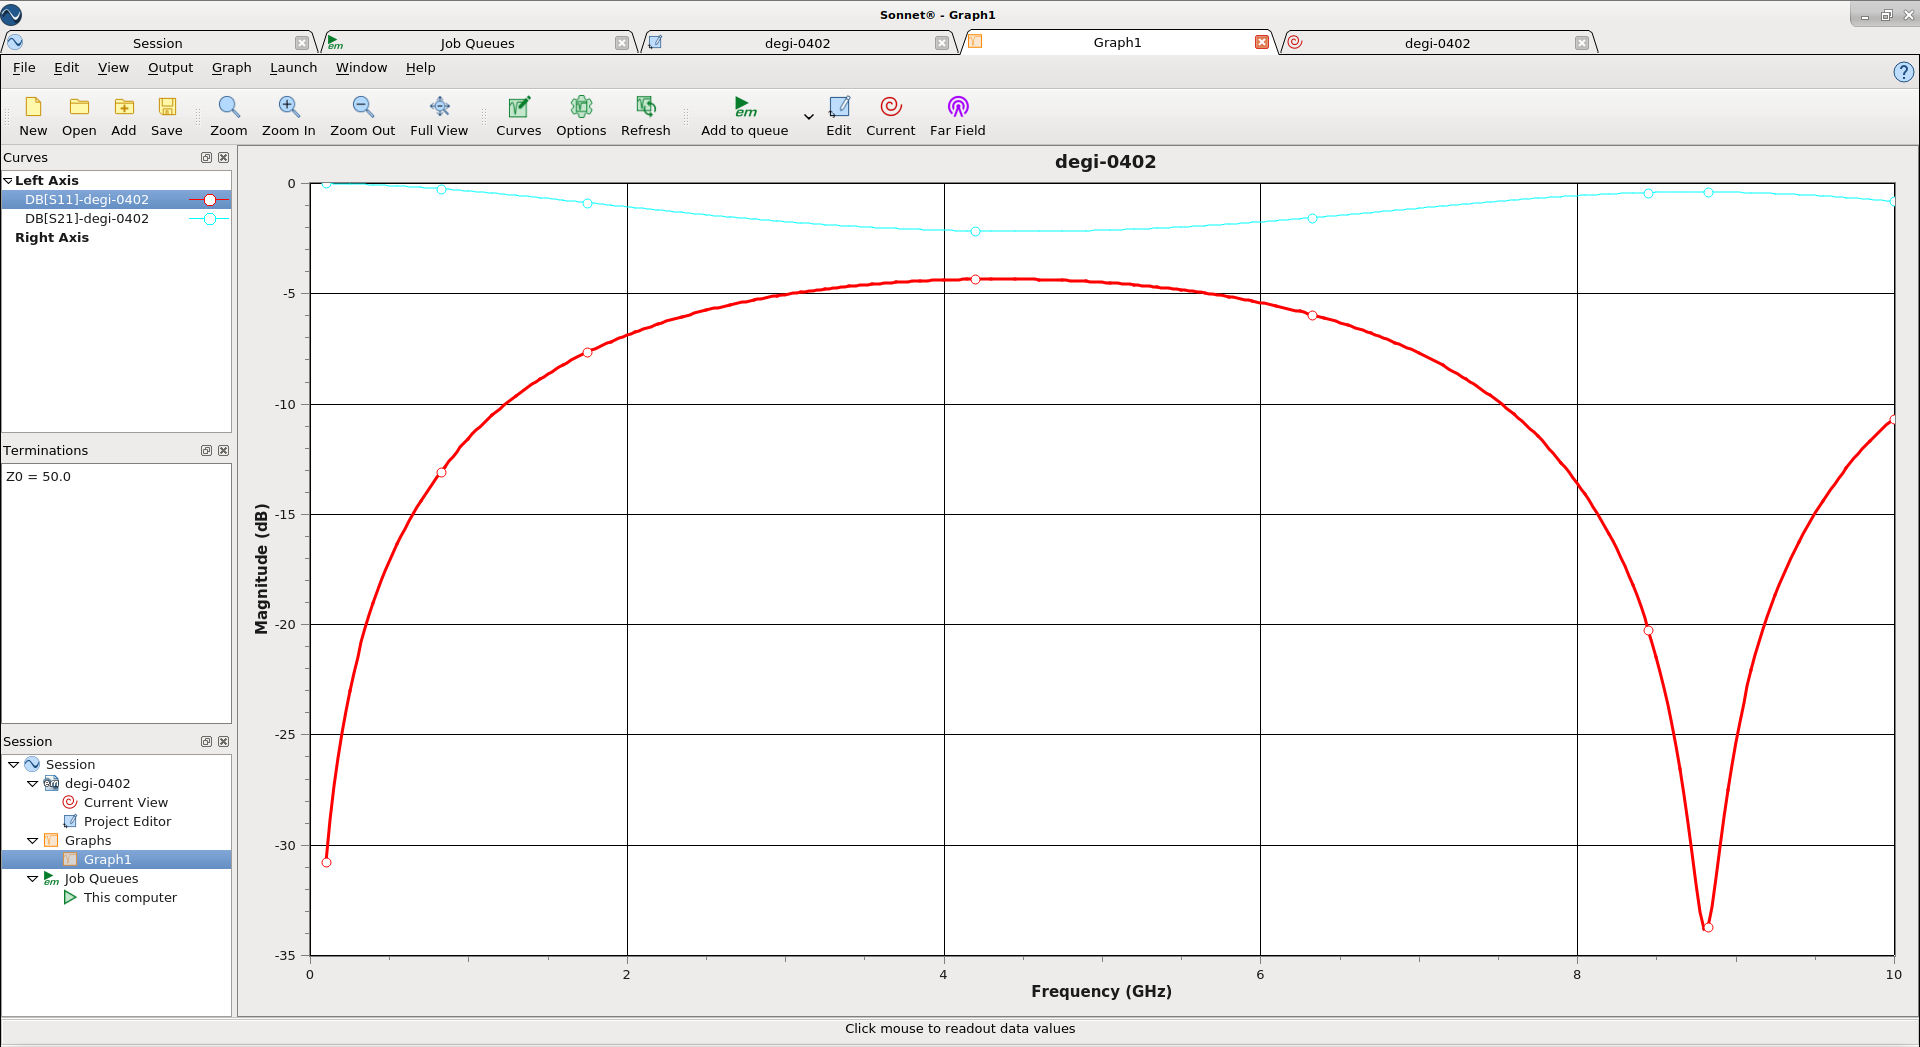Select Graph1 in session tree

[107, 860]
